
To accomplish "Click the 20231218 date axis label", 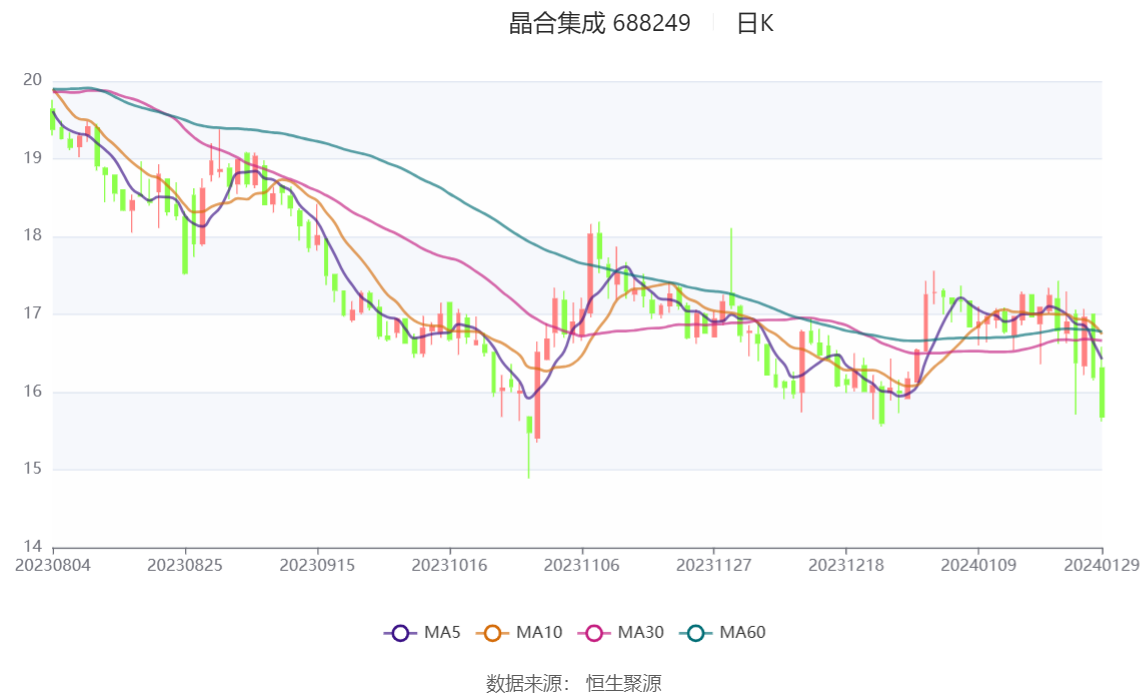I will (x=846, y=565).
